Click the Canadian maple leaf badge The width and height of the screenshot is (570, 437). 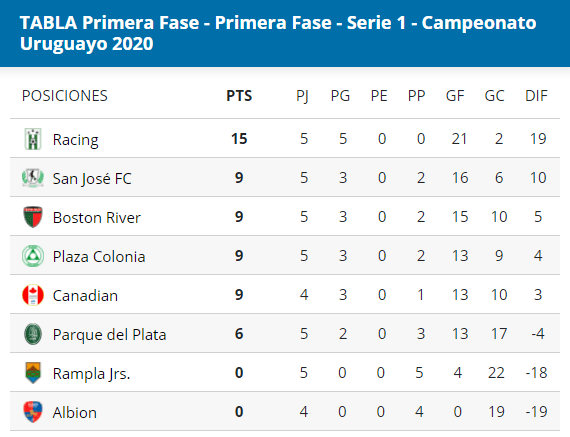pyautogui.click(x=33, y=295)
